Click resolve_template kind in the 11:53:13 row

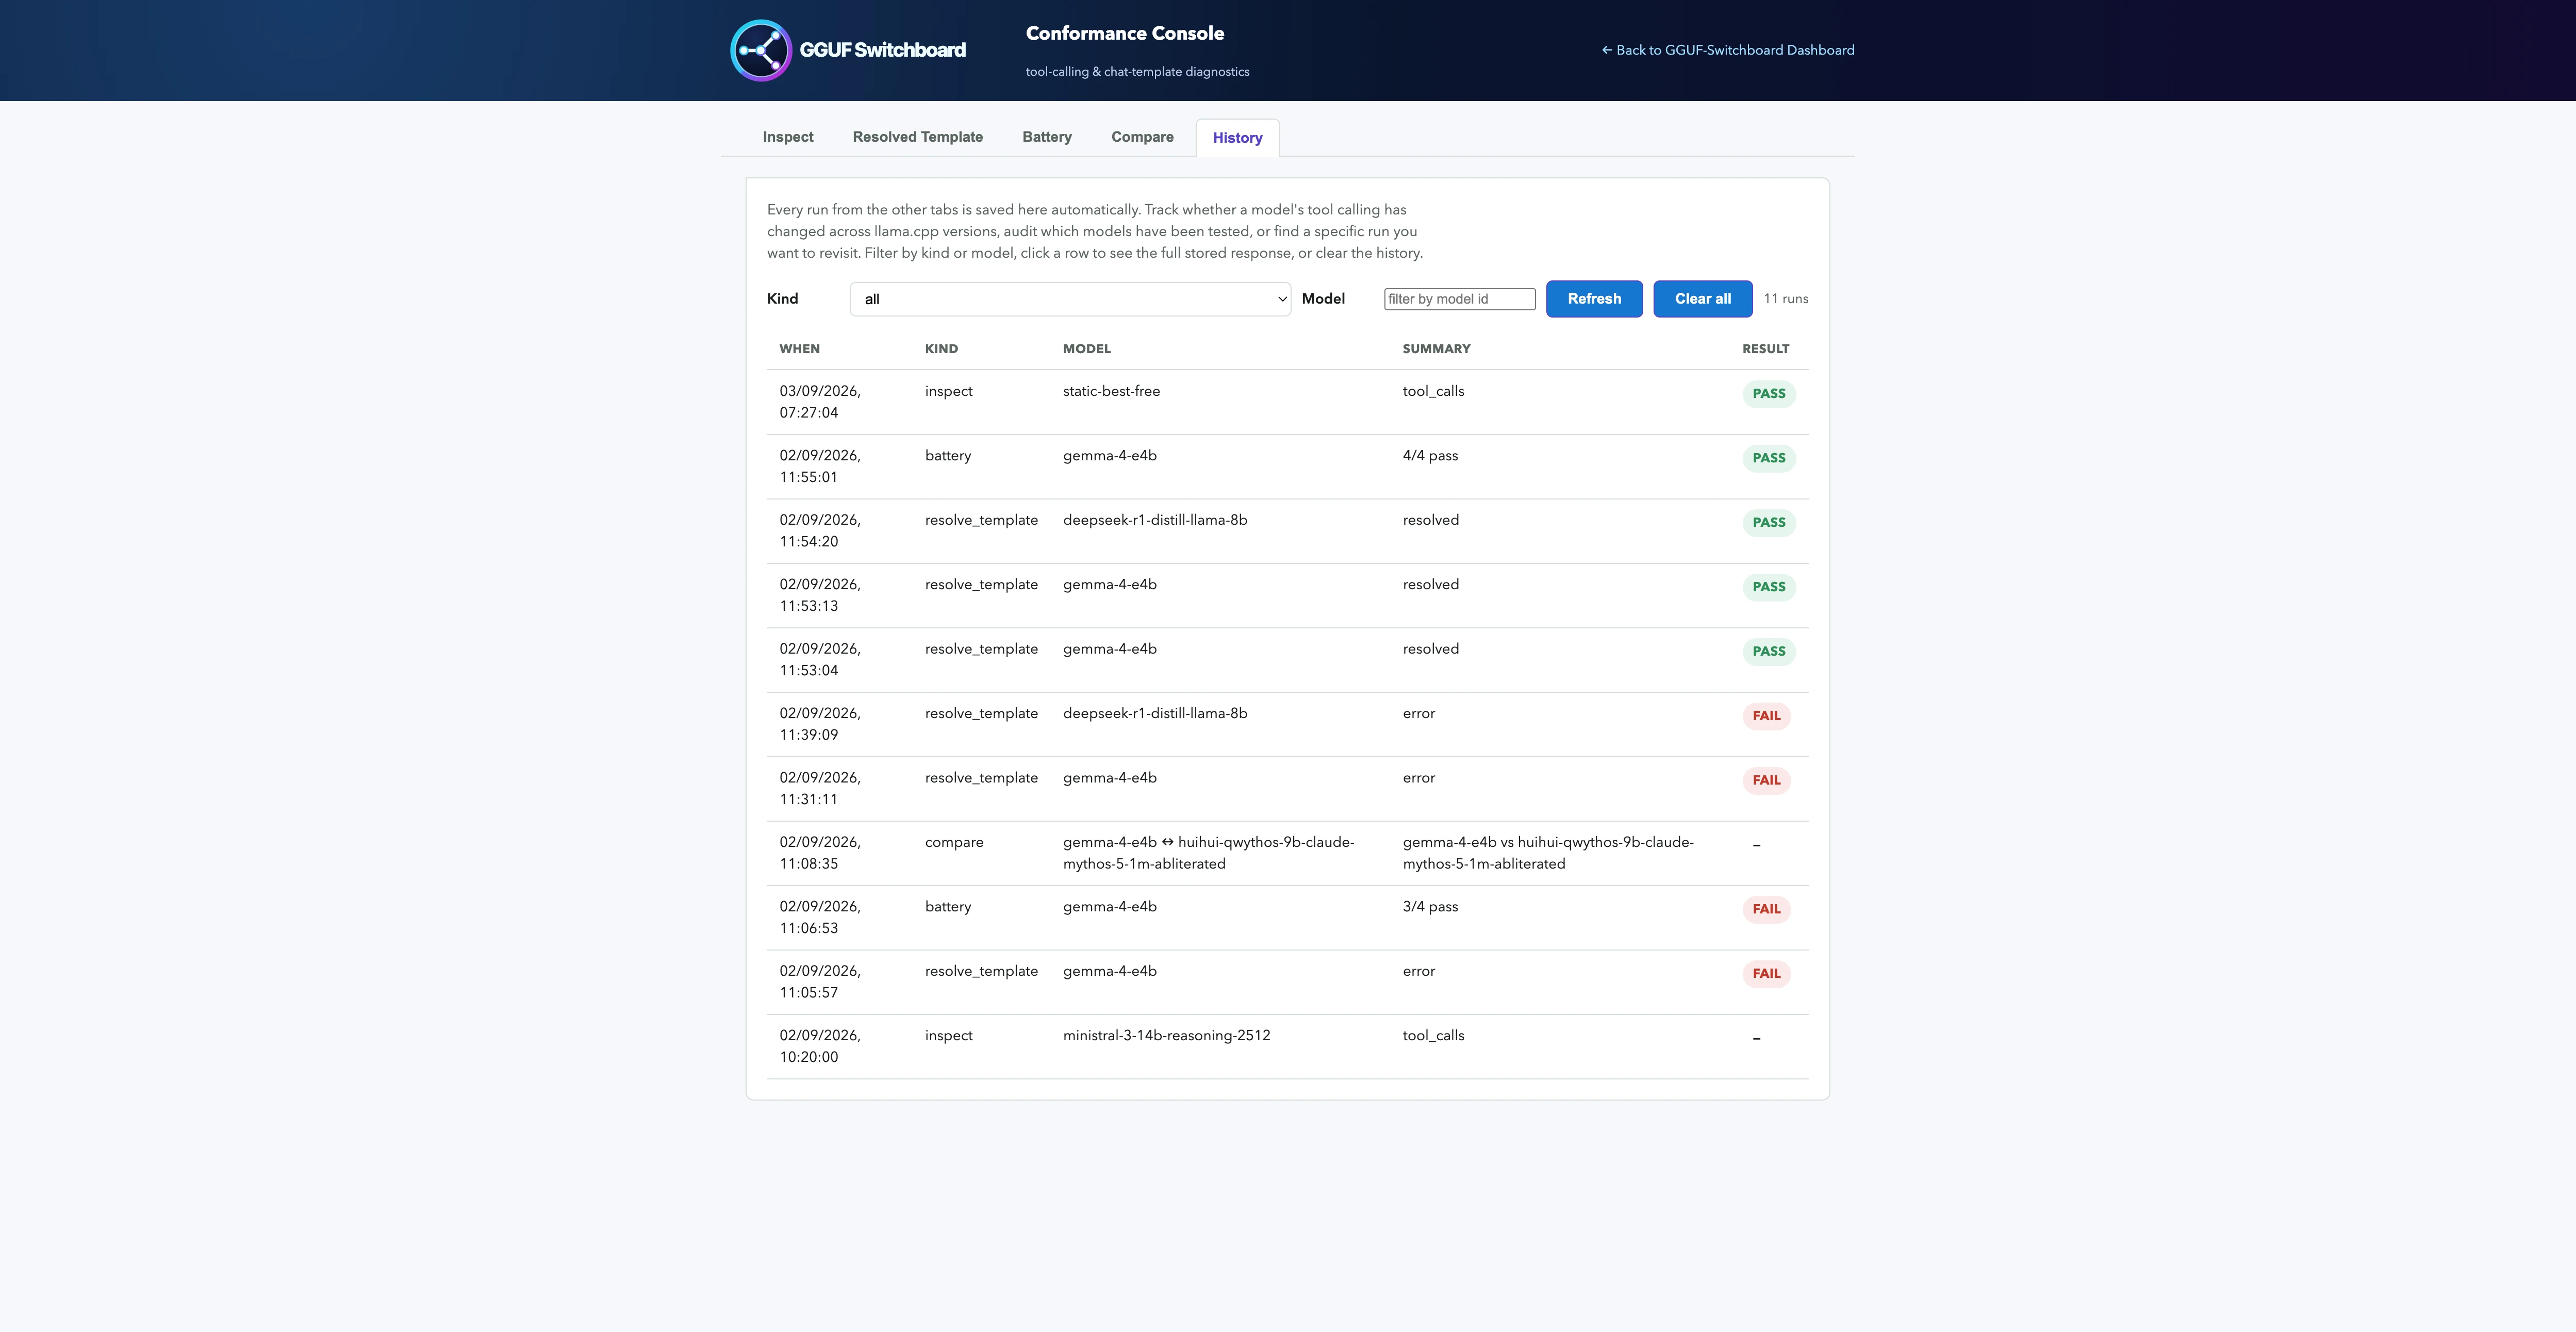(x=981, y=585)
